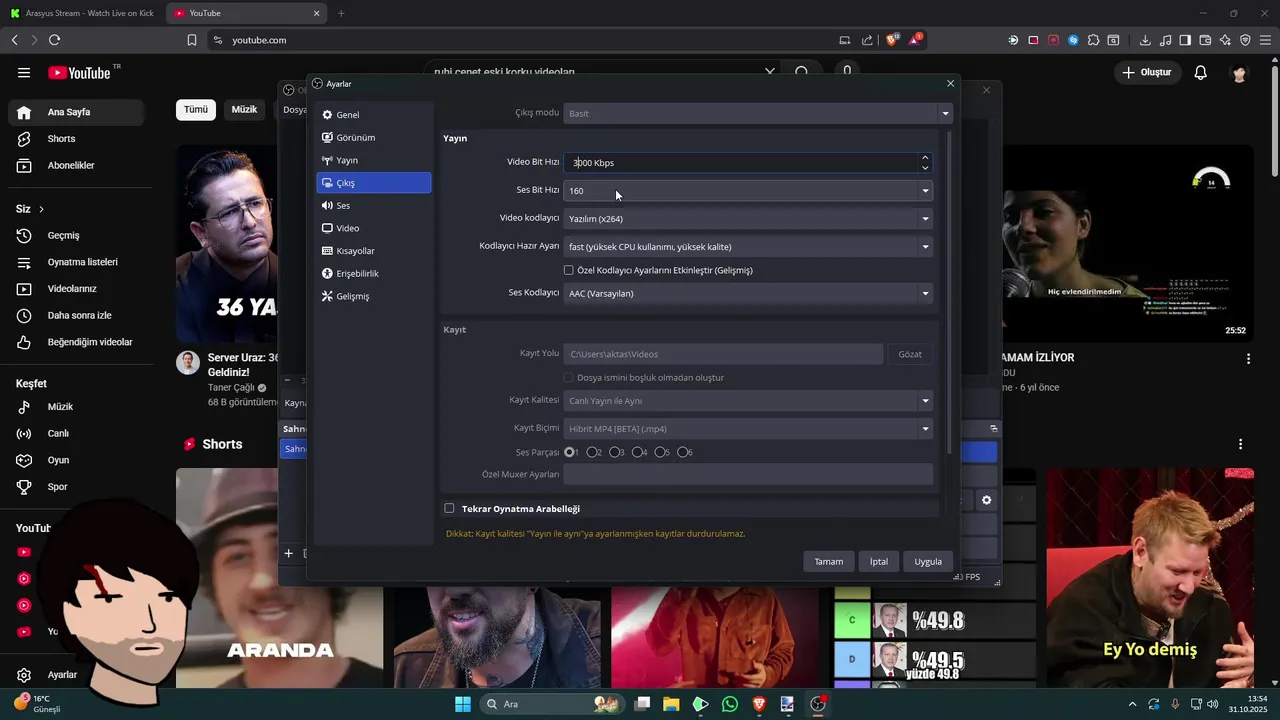Select Ses Parçası 4 option

(x=638, y=452)
